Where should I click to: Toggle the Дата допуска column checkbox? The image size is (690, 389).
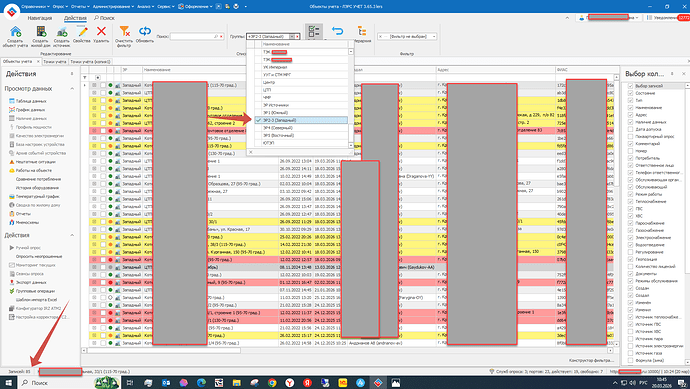click(630, 129)
